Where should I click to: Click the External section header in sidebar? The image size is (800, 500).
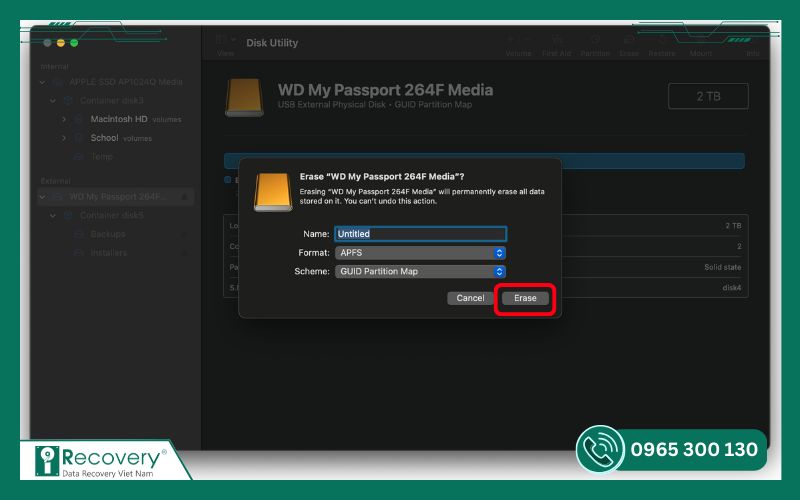click(x=56, y=181)
